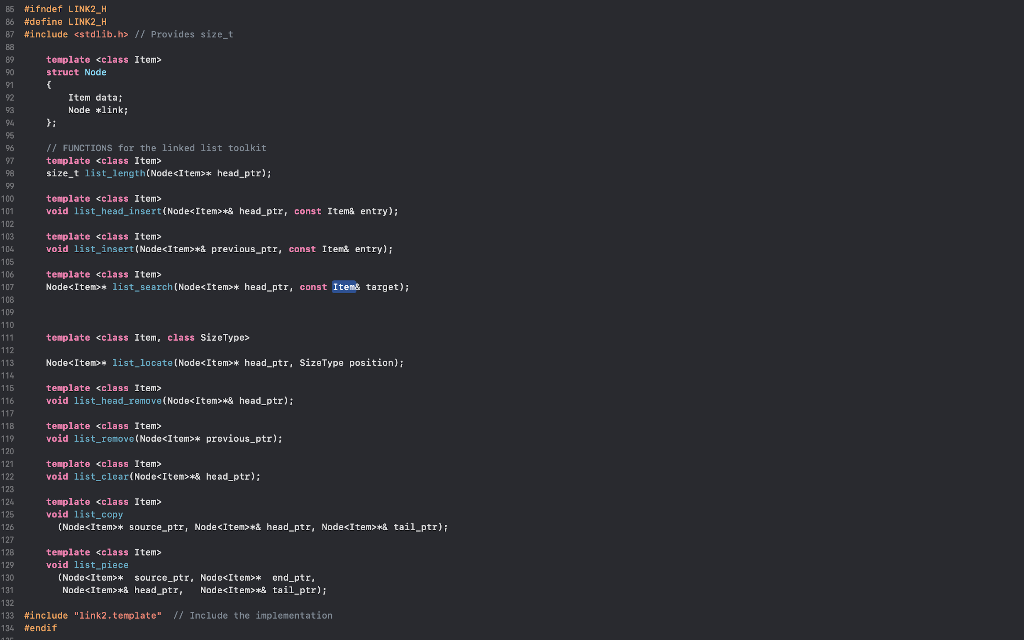The height and width of the screenshot is (640, 1024).
Task: Click line number 88 in the gutter
Action: pos(10,47)
